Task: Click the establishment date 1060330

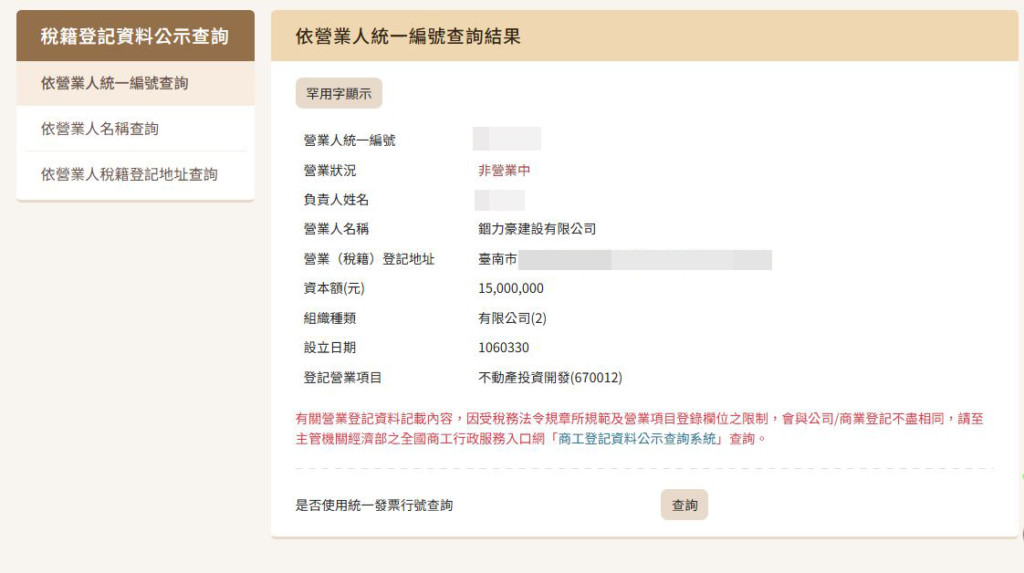Action: pyautogui.click(x=504, y=348)
